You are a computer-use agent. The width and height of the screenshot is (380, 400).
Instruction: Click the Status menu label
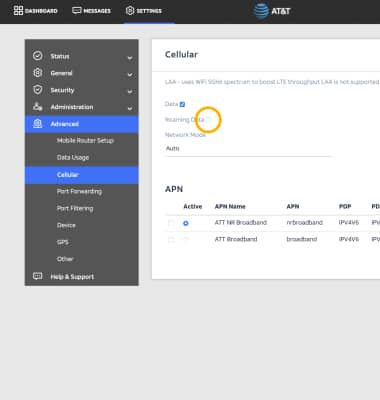pos(60,56)
